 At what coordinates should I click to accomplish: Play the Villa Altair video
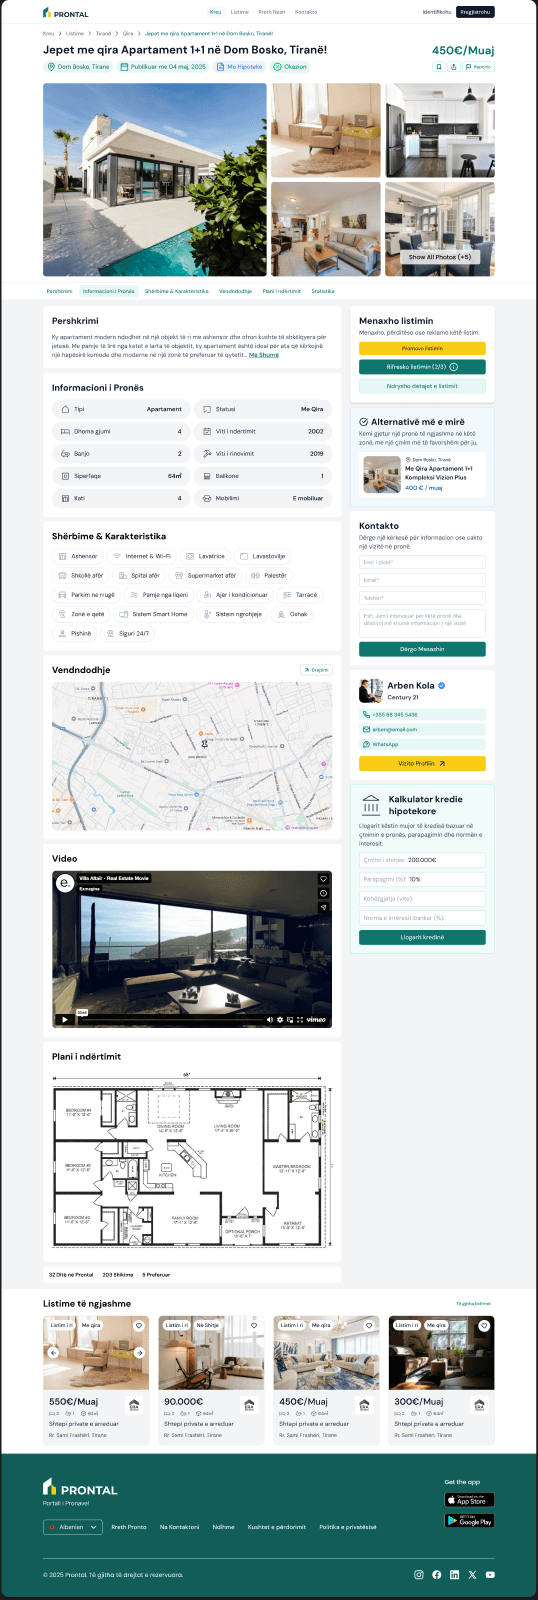64,1020
